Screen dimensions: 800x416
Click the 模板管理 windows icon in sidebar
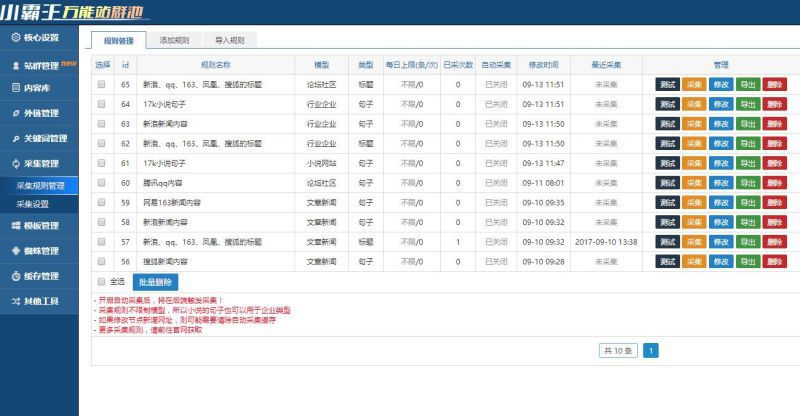click(16, 226)
